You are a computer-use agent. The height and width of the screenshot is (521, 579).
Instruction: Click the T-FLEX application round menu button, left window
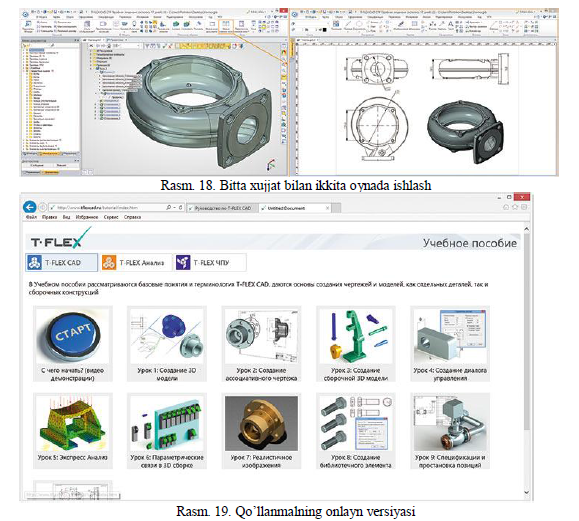pyautogui.click(x=25, y=14)
